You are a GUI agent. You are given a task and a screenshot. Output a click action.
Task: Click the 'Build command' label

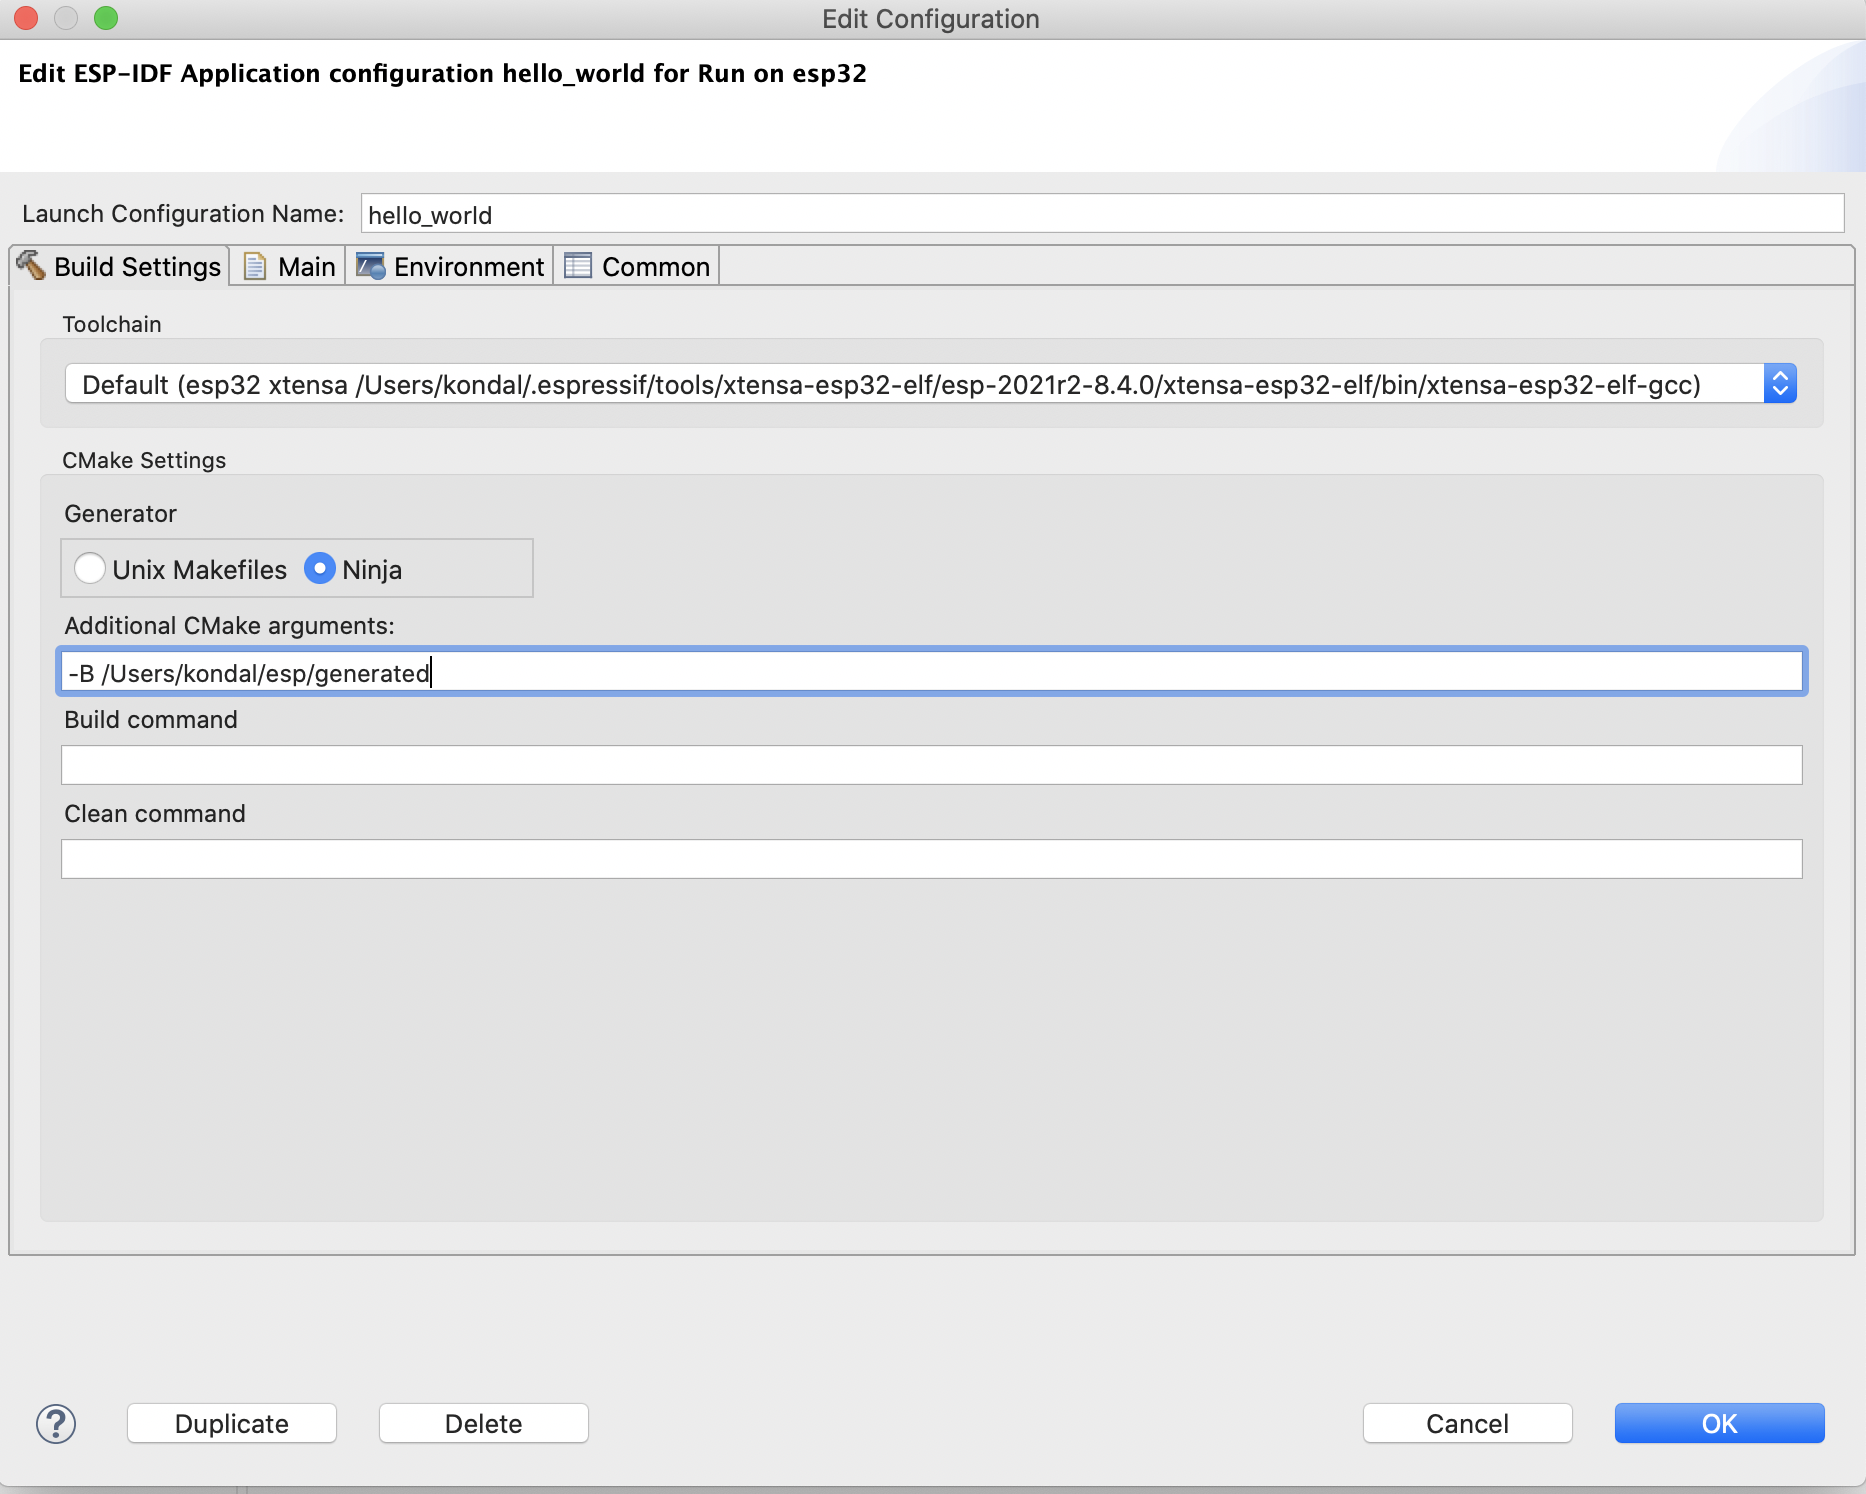click(151, 720)
